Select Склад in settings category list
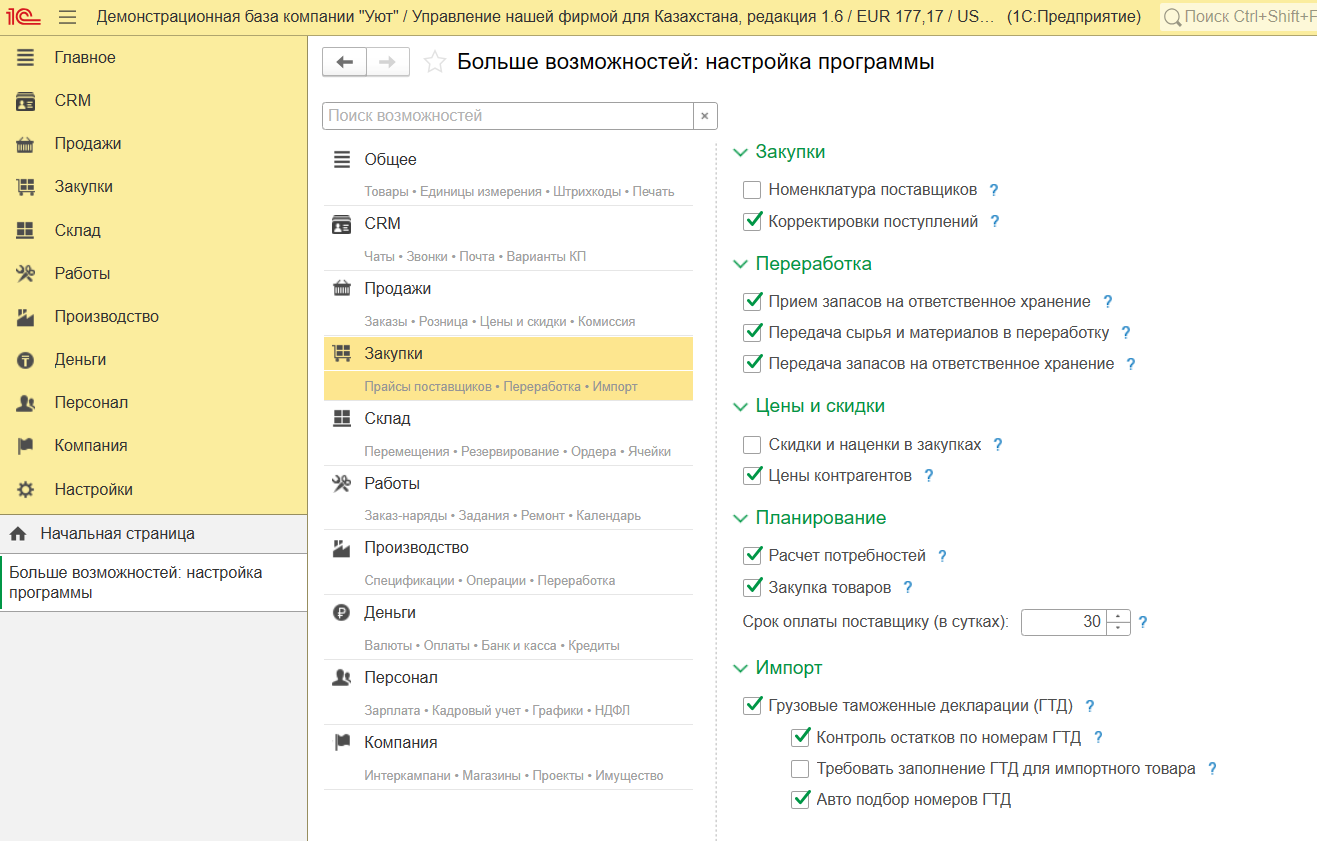This screenshot has width=1317, height=841. pyautogui.click(x=386, y=419)
